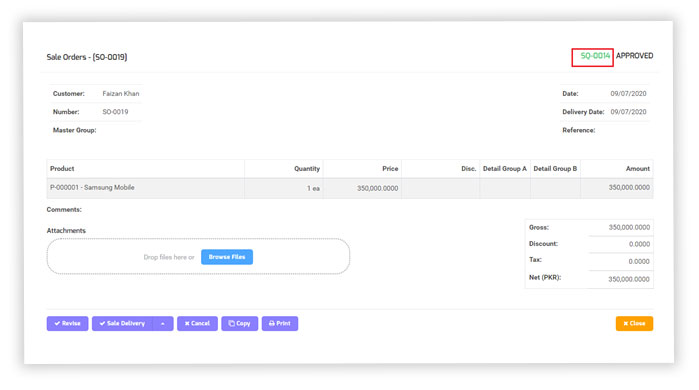The image size is (699, 390).
Task: Click the Delivery Date value
Action: 628,112
